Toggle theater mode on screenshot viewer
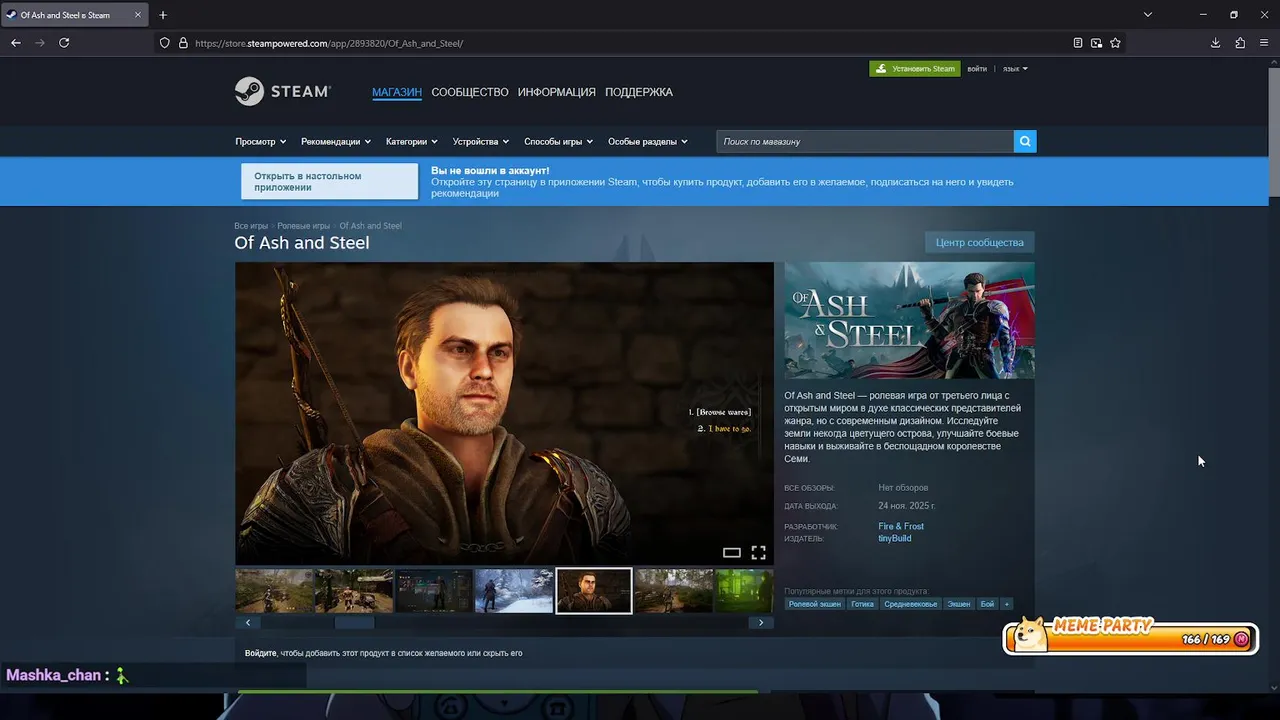The image size is (1280, 720). click(x=732, y=552)
